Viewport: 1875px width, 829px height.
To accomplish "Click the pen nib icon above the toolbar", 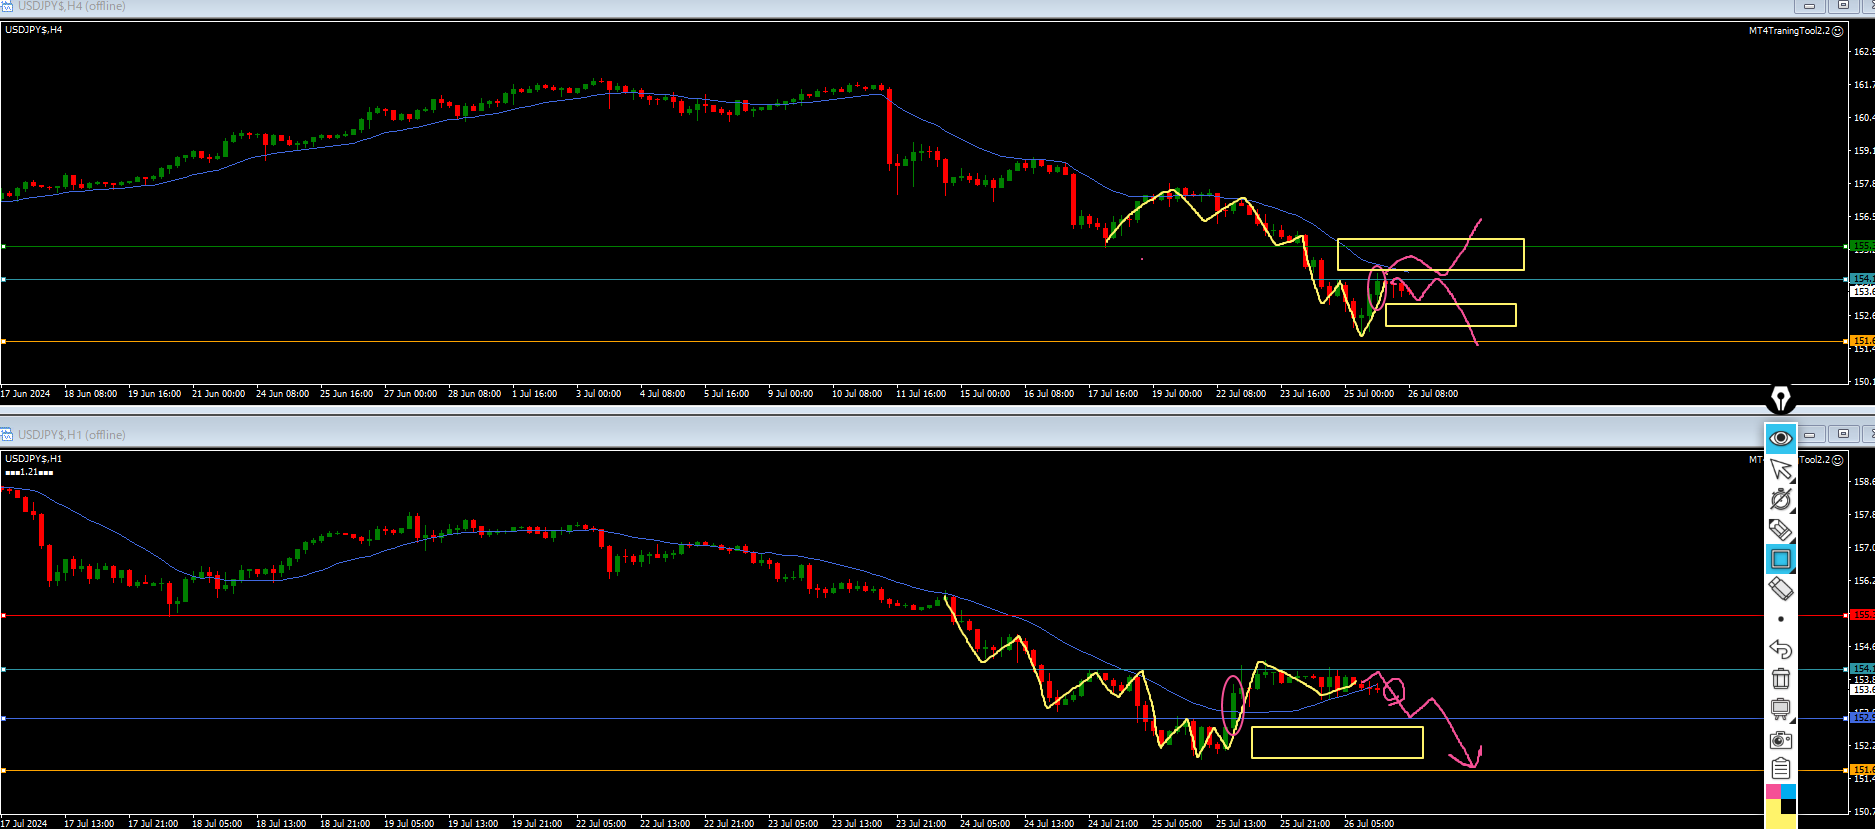I will point(1781,399).
